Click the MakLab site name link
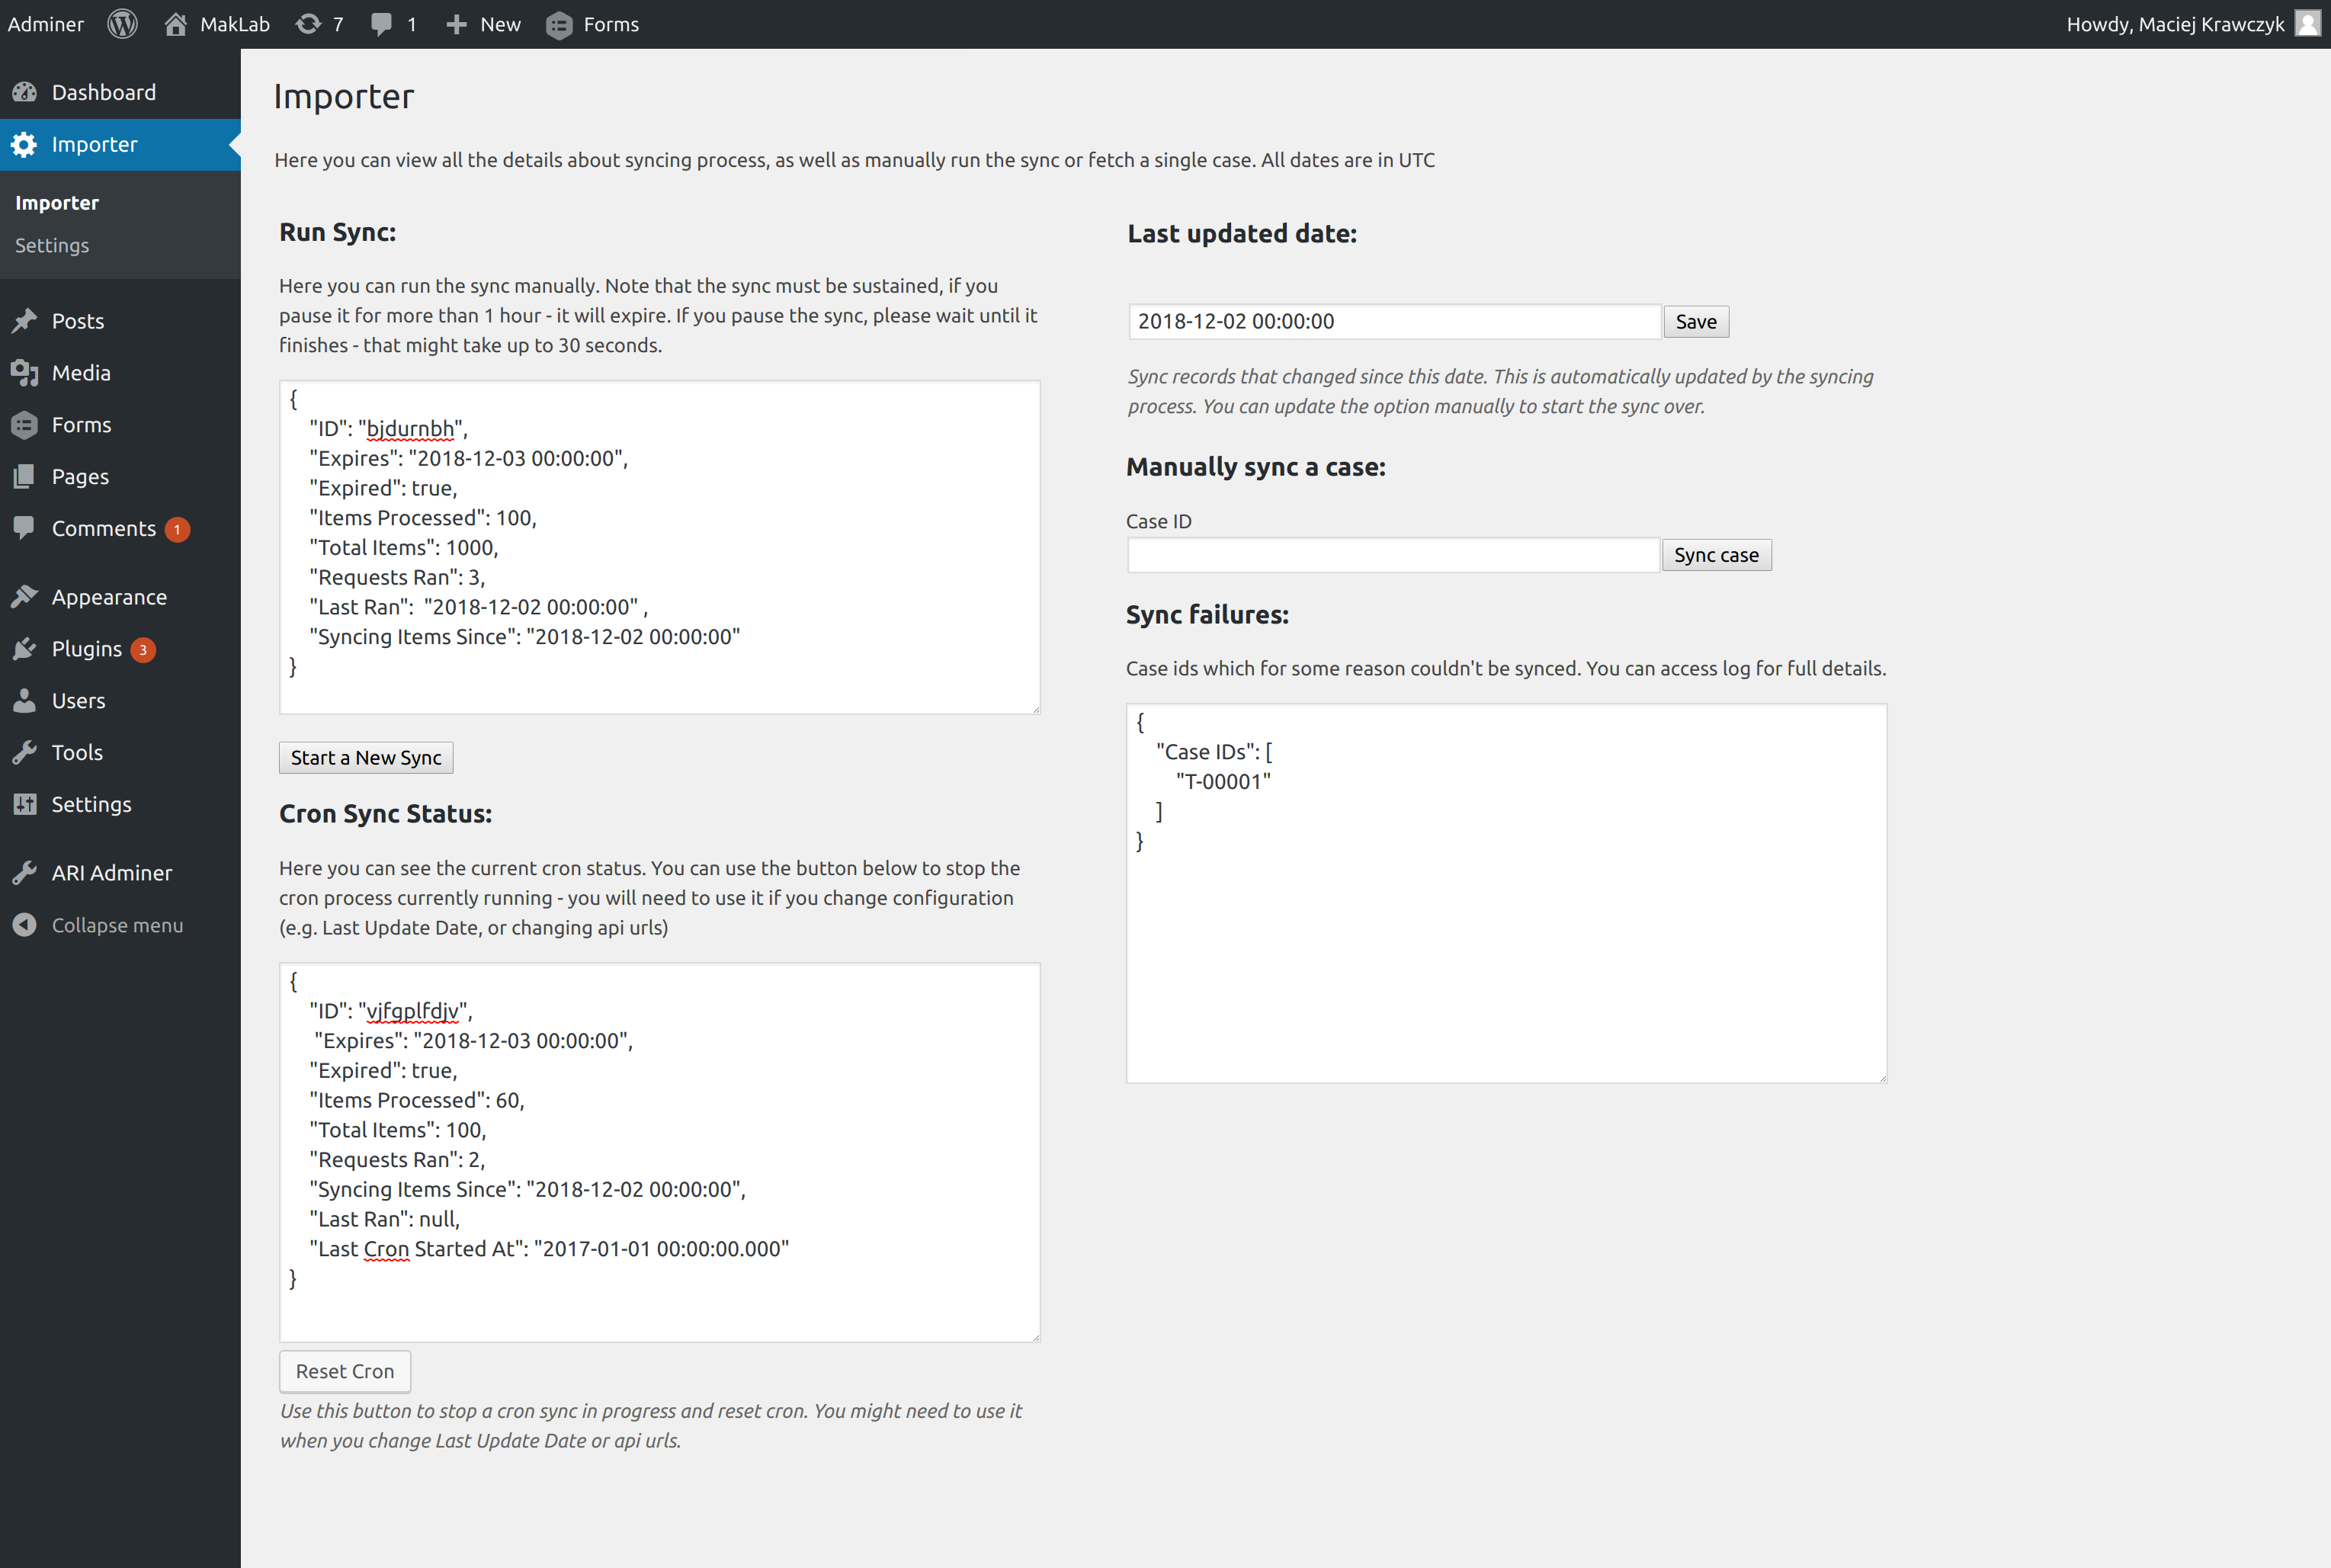This screenshot has width=2331, height=1568. coord(235,24)
